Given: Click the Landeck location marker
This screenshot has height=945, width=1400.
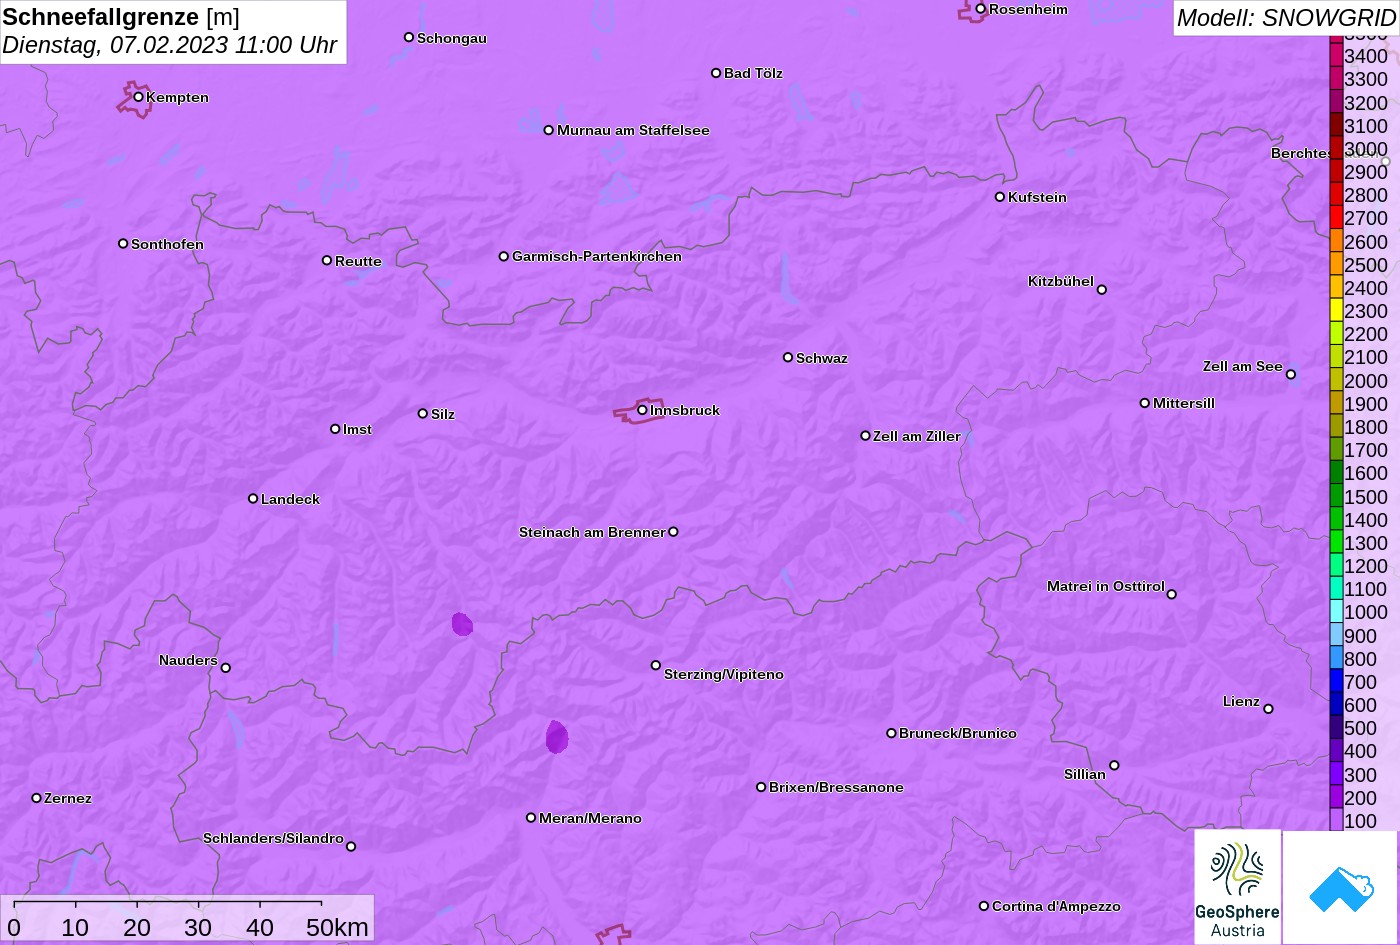Looking at the screenshot, I should click(x=253, y=499).
